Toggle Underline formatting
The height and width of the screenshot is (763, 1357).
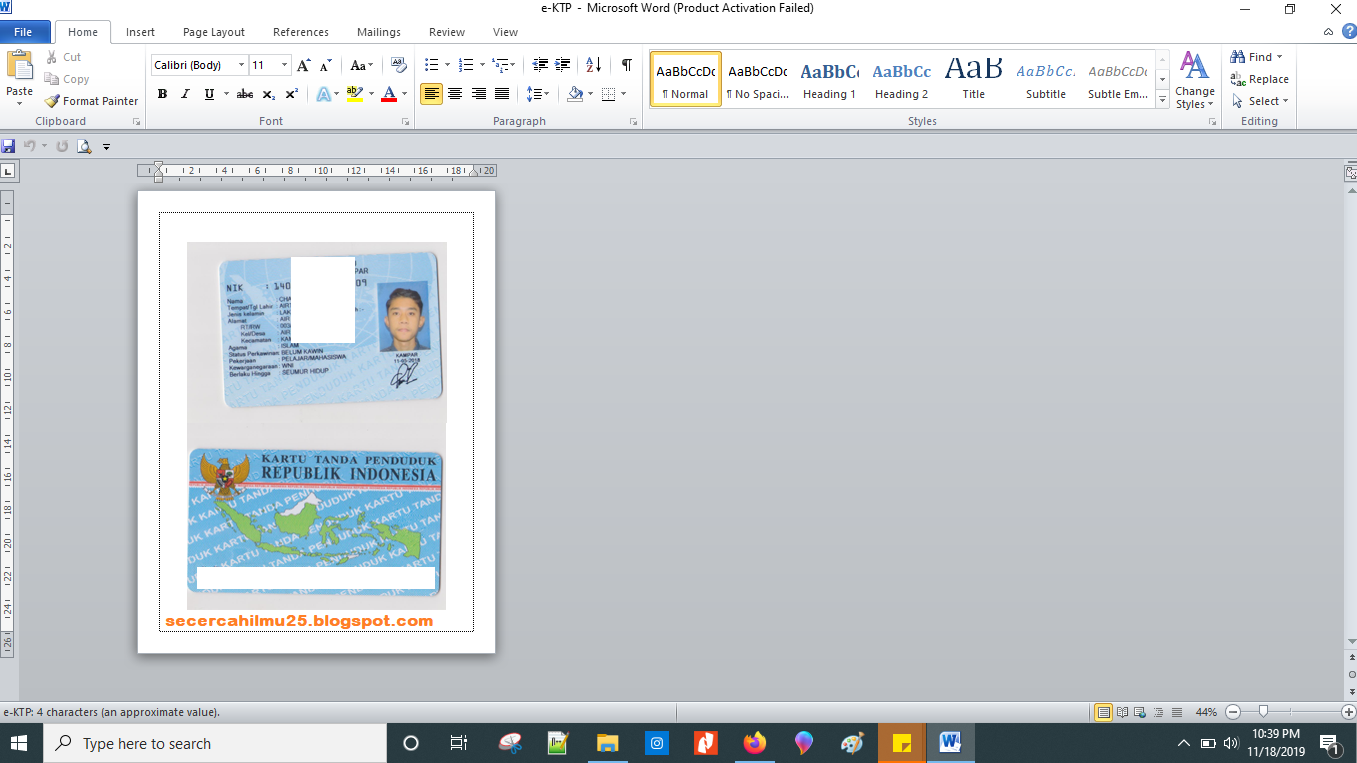pos(209,94)
